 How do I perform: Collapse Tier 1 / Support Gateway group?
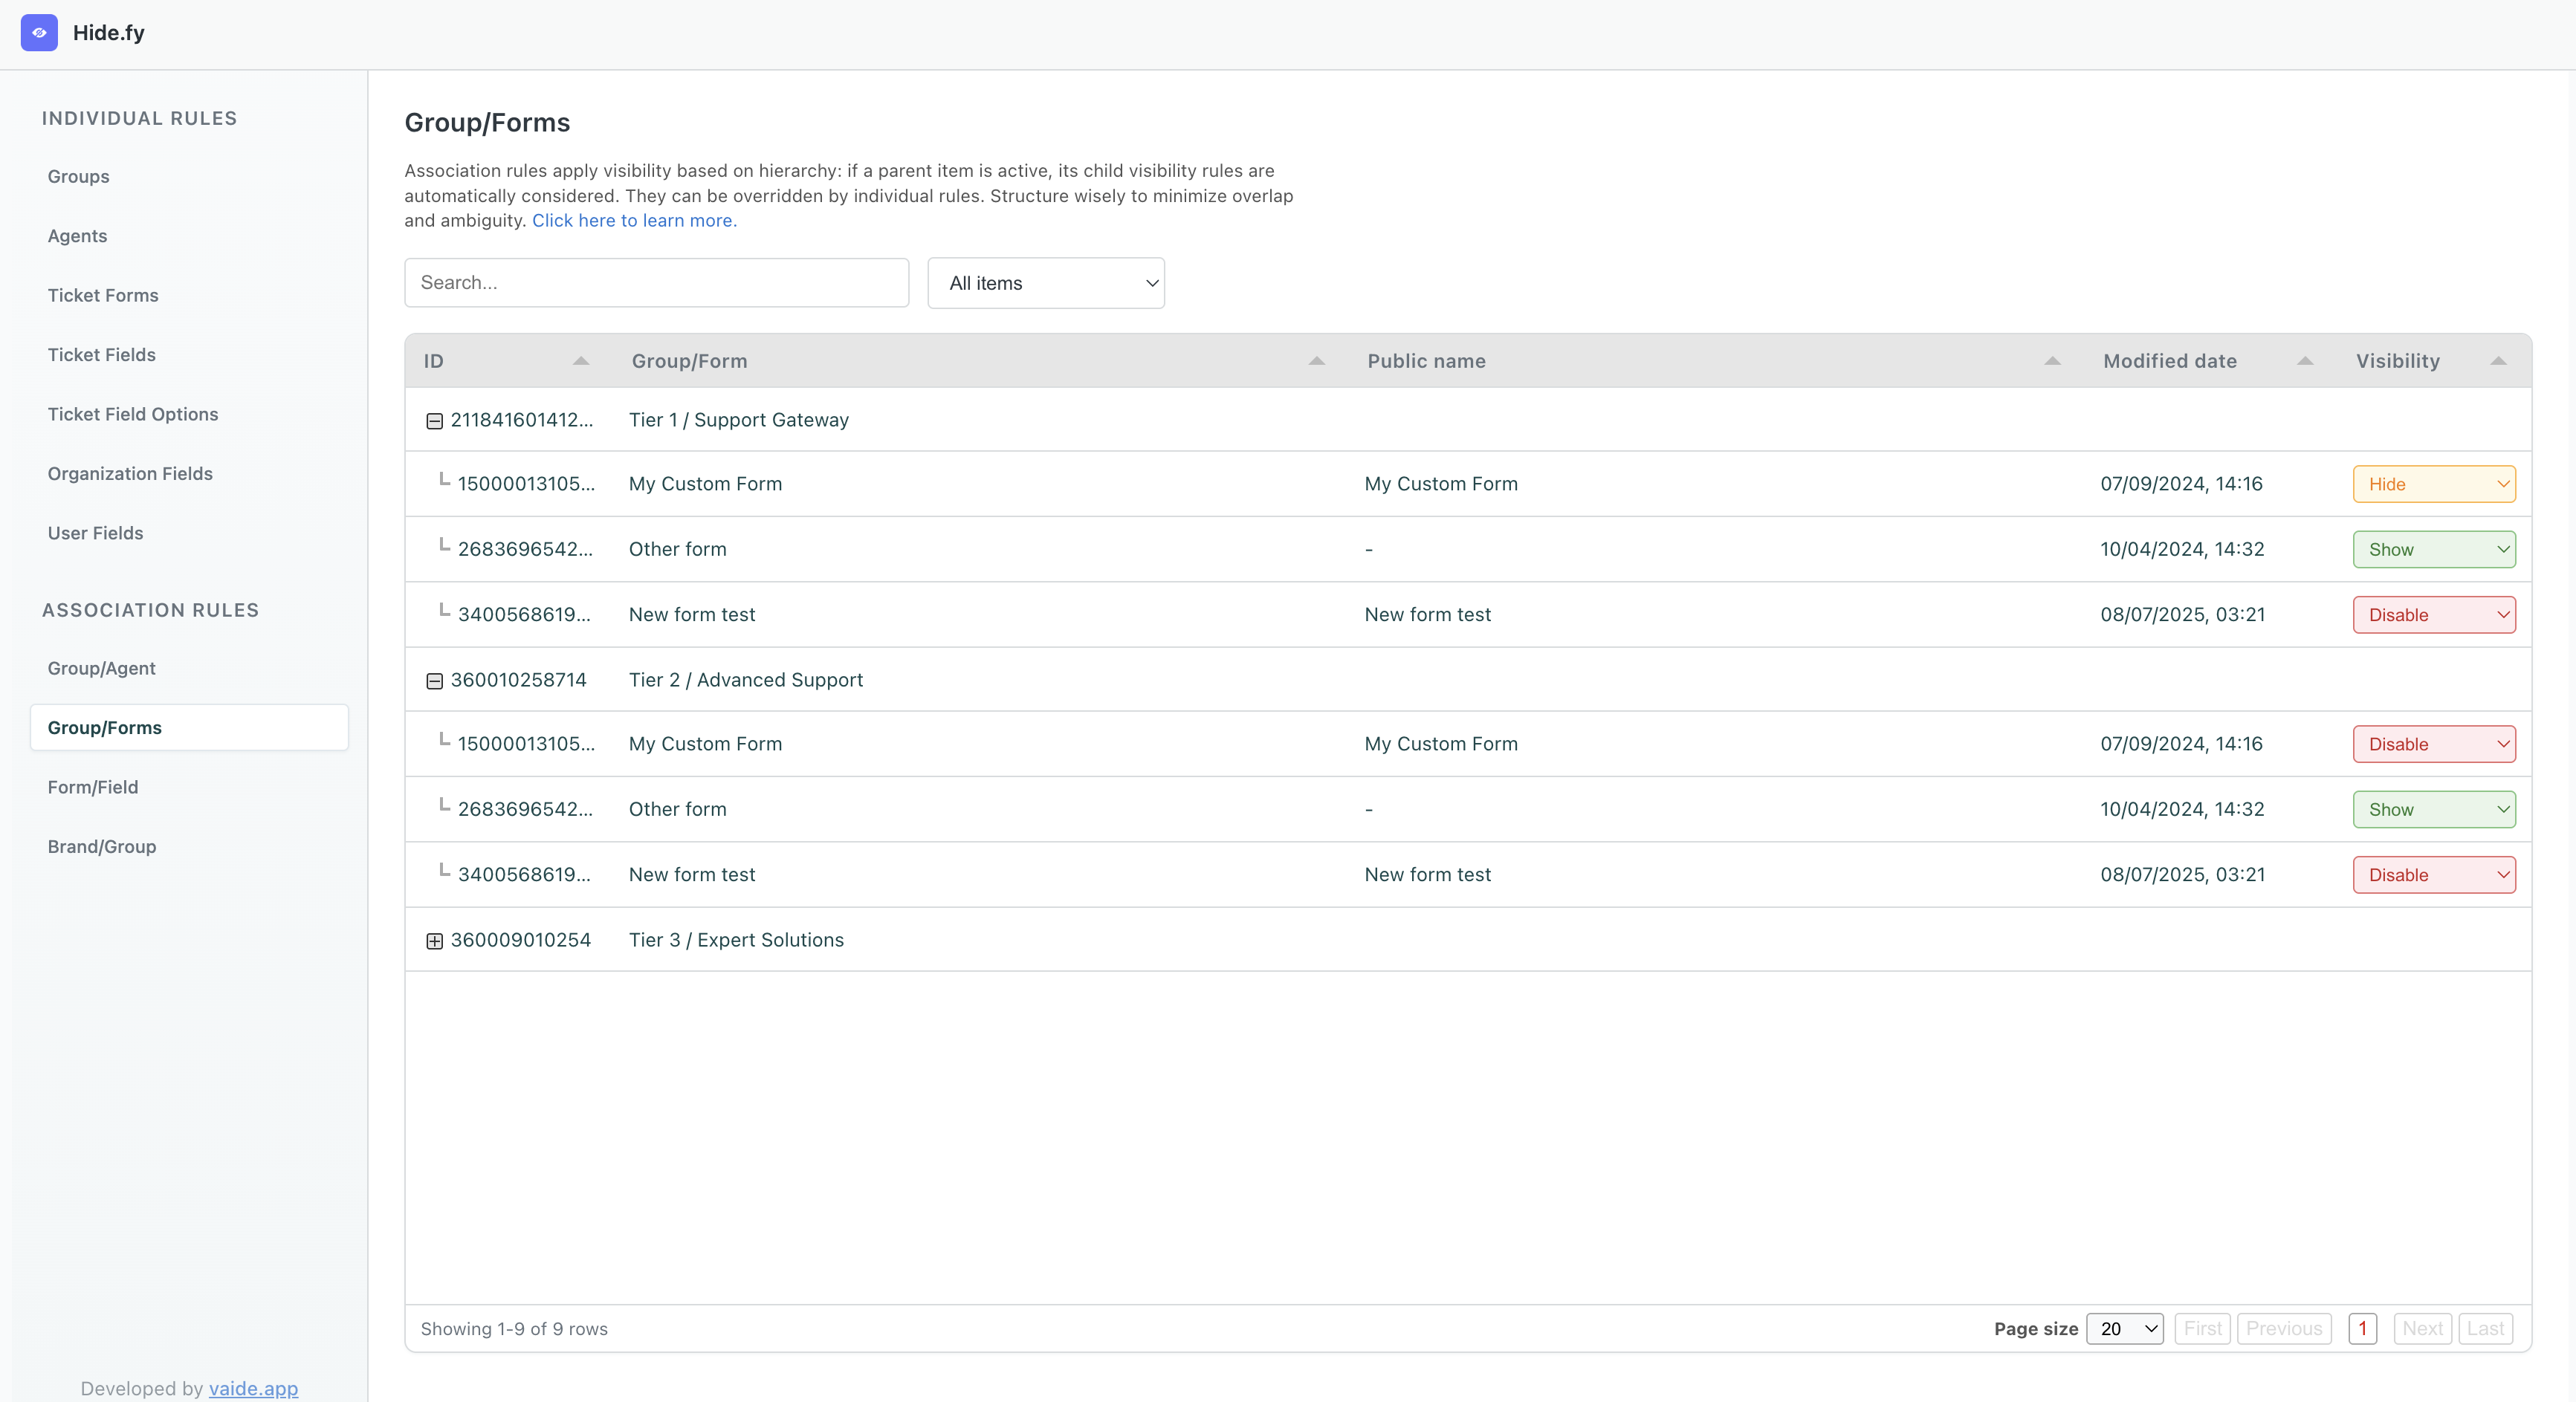point(434,421)
